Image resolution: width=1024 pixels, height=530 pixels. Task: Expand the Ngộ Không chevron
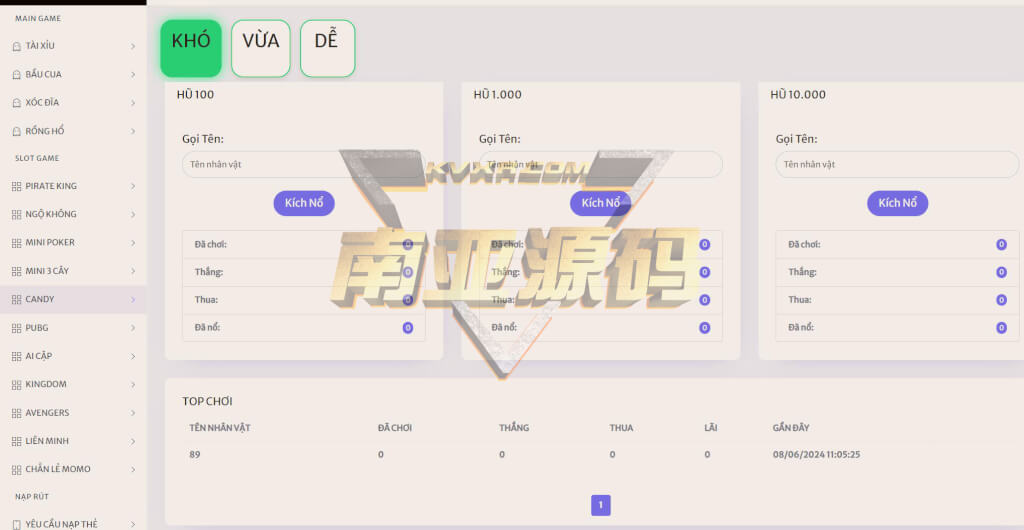pyautogui.click(x=133, y=214)
